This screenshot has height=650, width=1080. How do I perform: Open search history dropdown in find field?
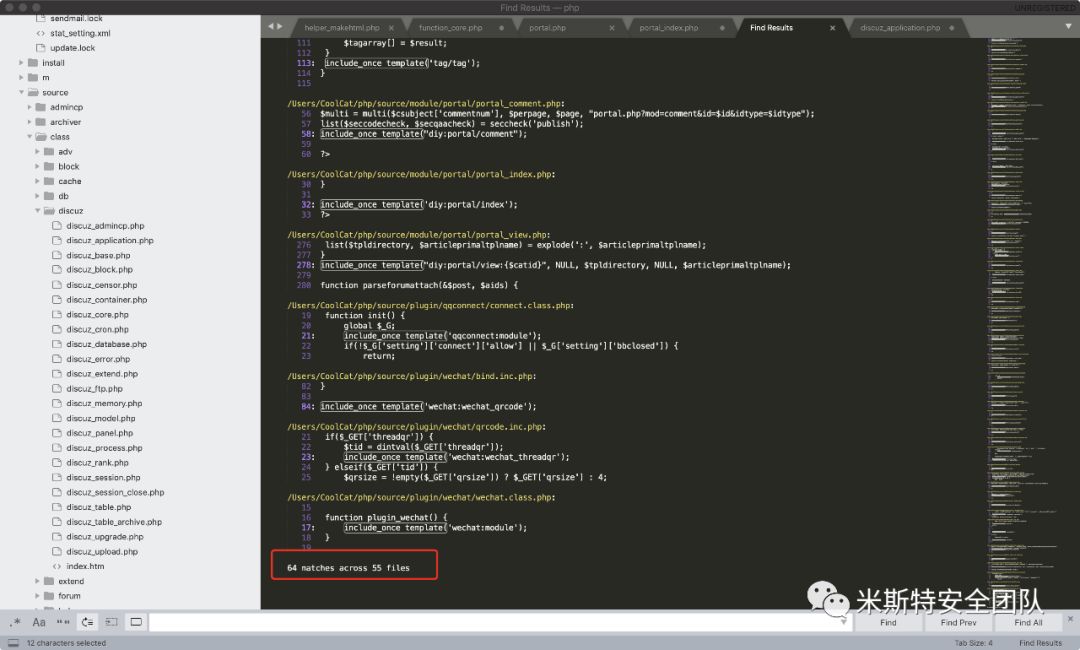point(844,622)
